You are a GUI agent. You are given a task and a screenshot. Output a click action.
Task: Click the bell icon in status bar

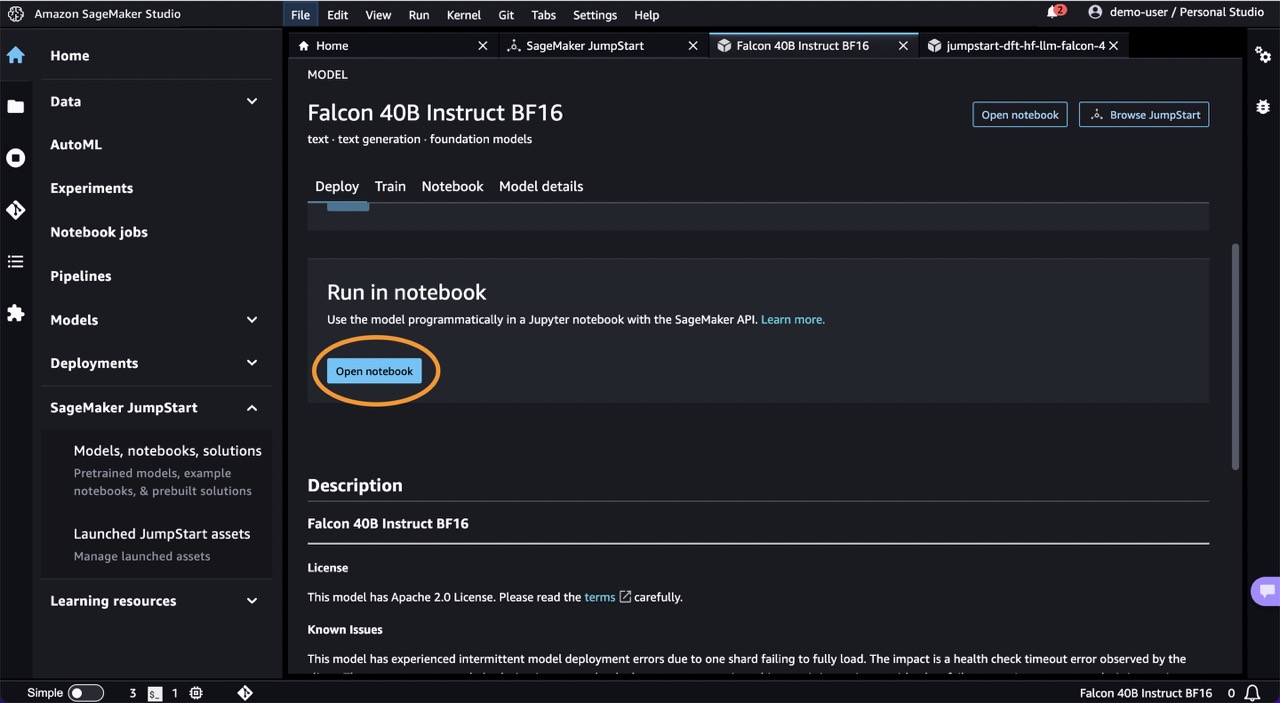pos(1252,693)
